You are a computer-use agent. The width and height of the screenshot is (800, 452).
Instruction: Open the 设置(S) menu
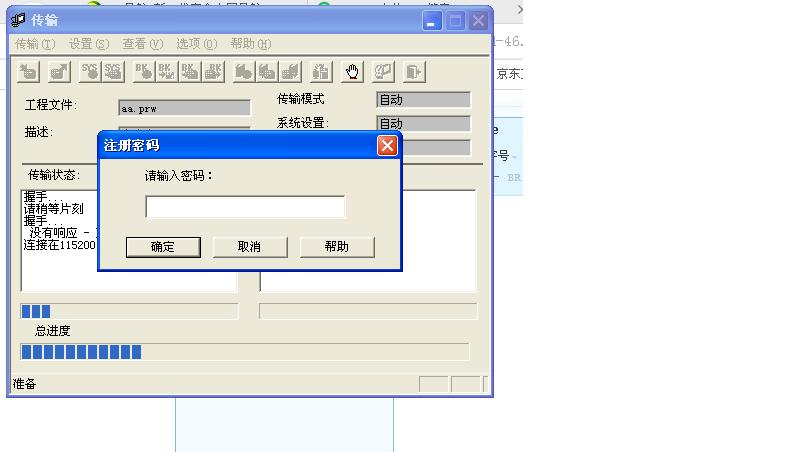pyautogui.click(x=89, y=44)
